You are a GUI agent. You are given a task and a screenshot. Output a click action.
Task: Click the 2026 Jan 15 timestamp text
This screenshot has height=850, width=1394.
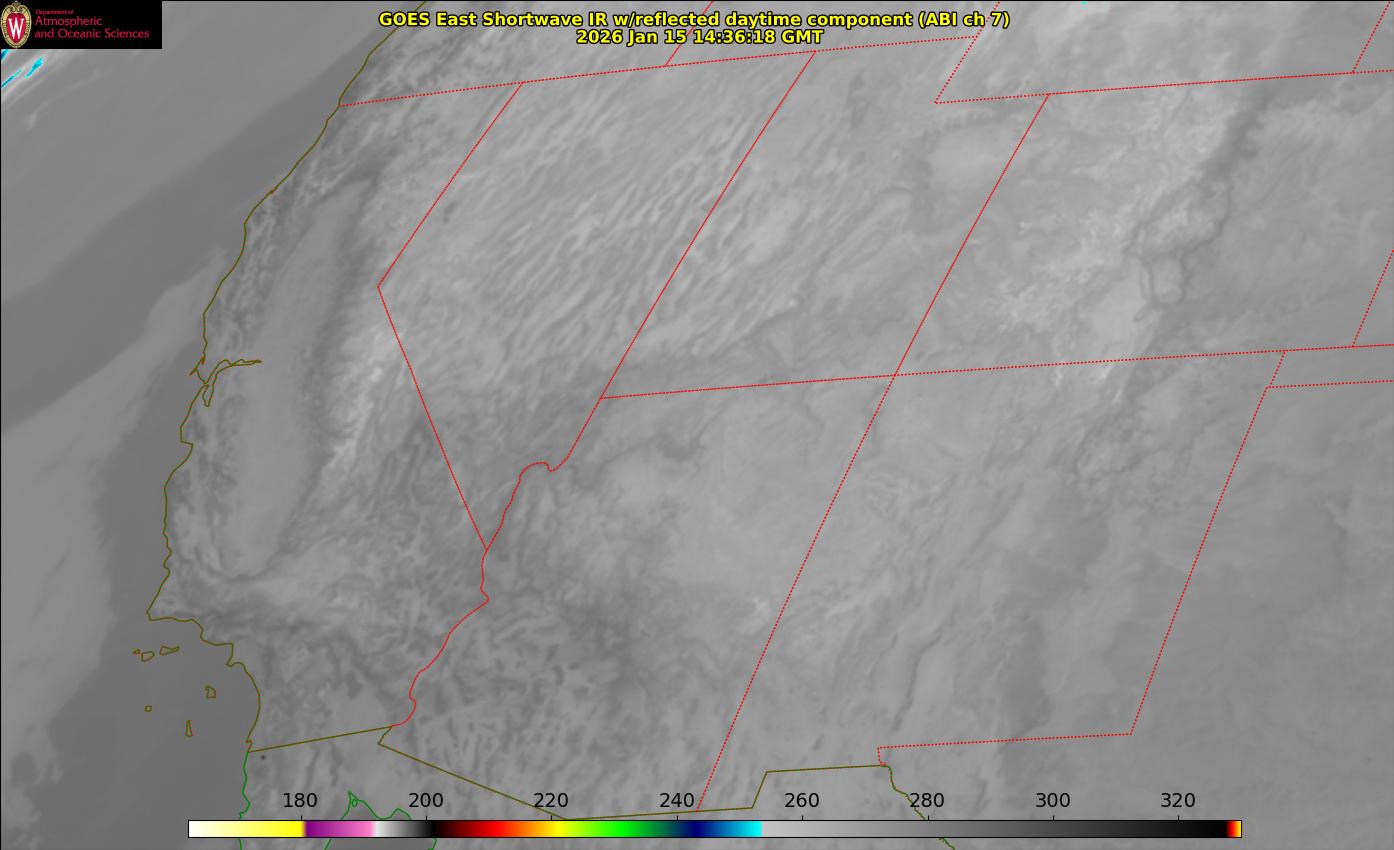tap(699, 37)
